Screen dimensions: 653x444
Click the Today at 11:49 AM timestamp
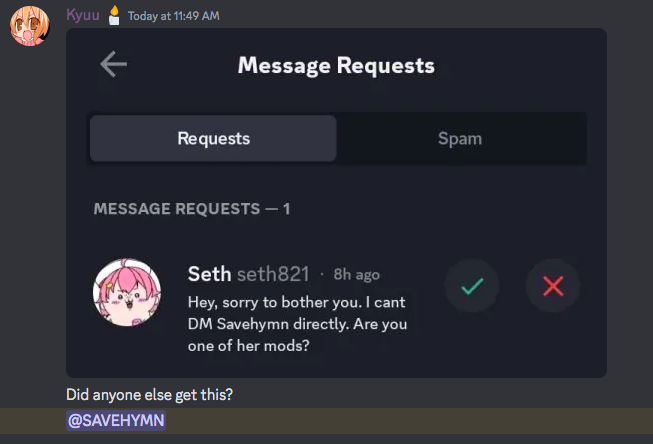pyautogui.click(x=173, y=16)
